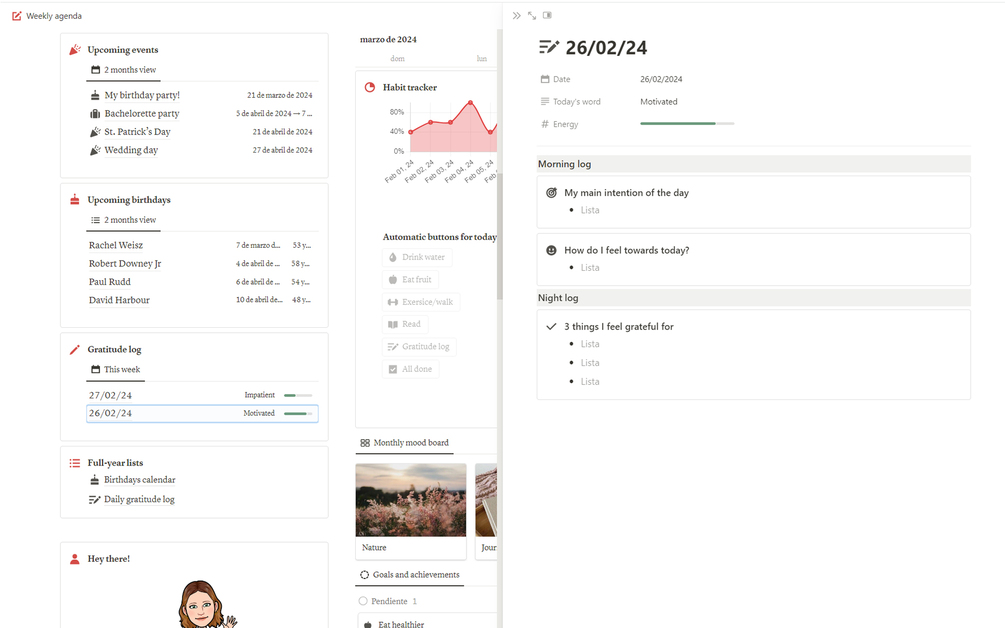
Task: Click the Today's word property icon
Action: click(x=545, y=101)
